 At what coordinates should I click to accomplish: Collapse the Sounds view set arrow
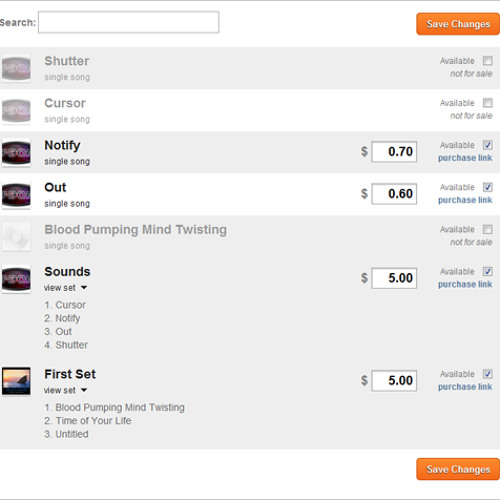tap(84, 287)
